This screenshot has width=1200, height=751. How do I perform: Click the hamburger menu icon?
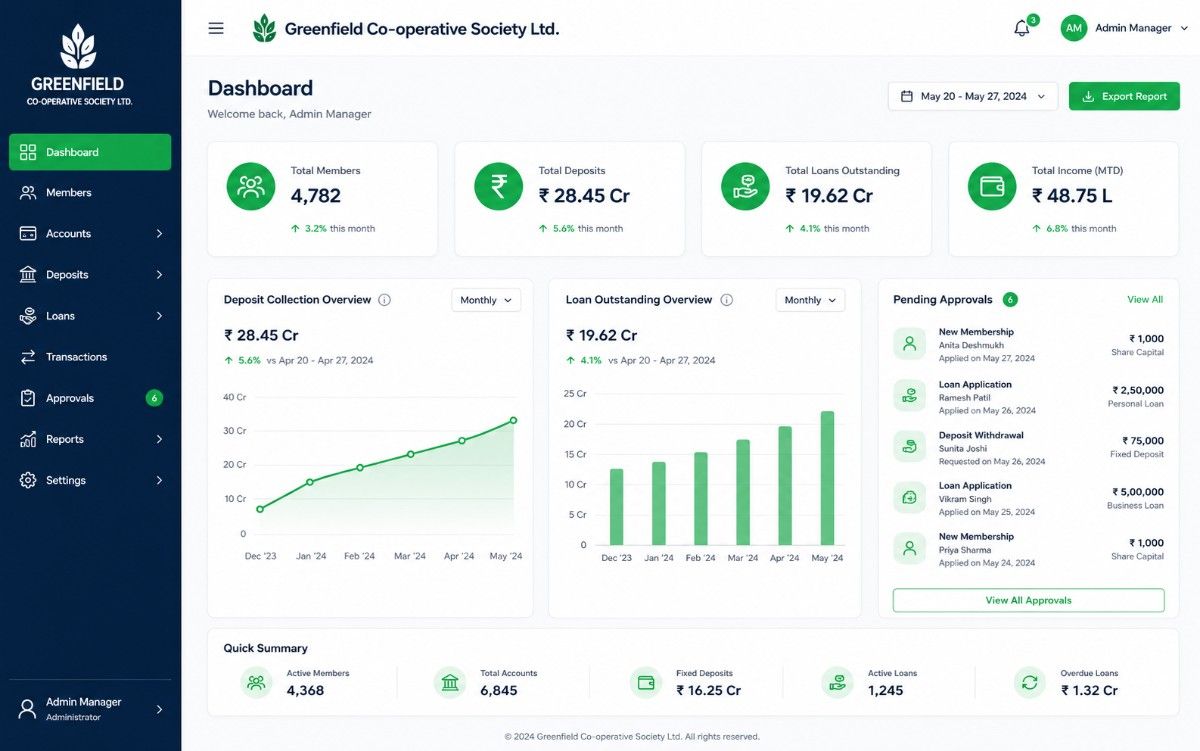216,28
